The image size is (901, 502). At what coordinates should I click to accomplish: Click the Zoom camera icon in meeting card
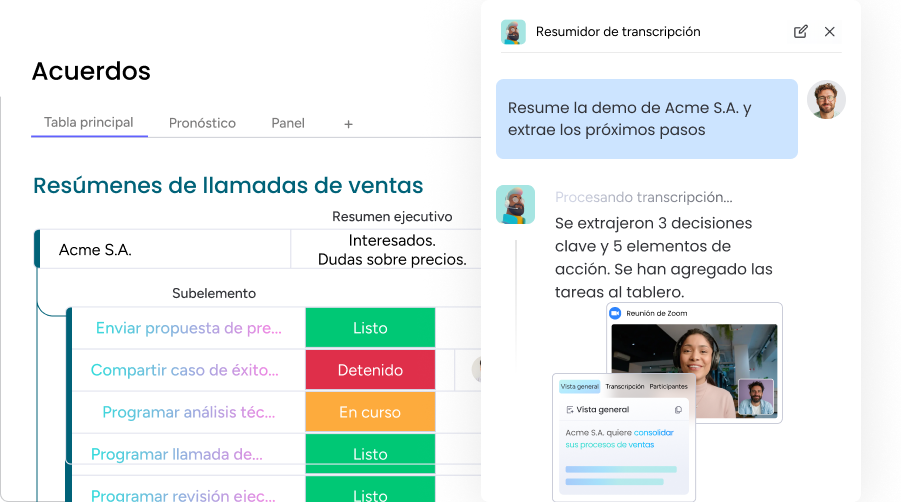click(615, 313)
